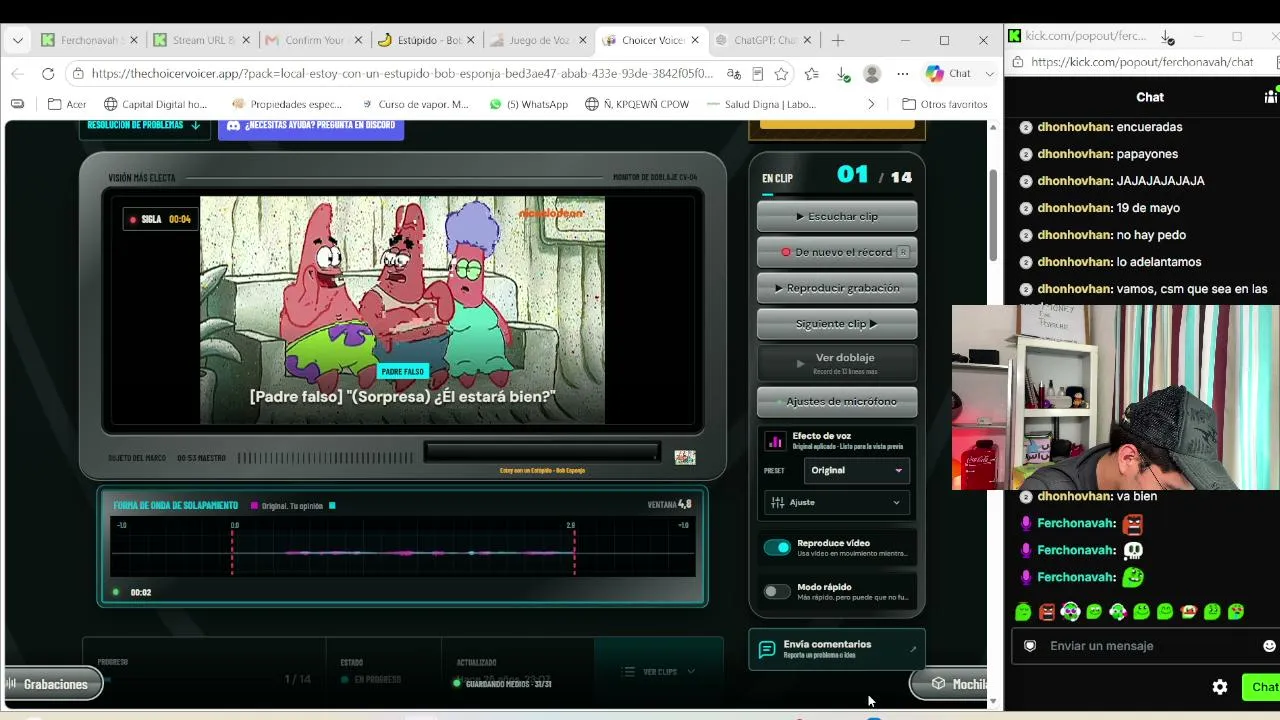Expand the Ajuste dropdown
Viewport: 1280px width, 720px height.
837,502
